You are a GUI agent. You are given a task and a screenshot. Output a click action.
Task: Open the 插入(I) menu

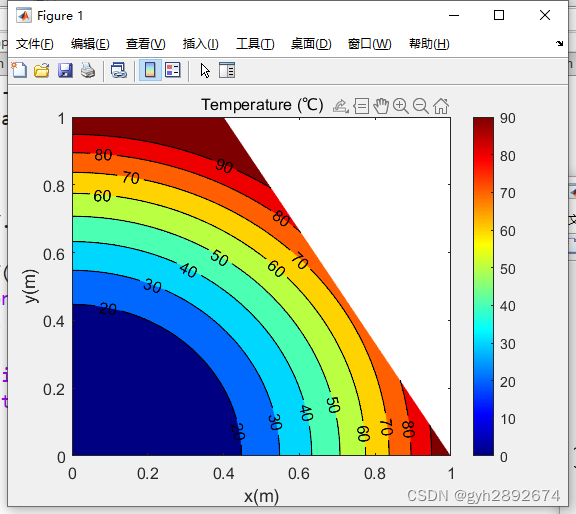201,44
